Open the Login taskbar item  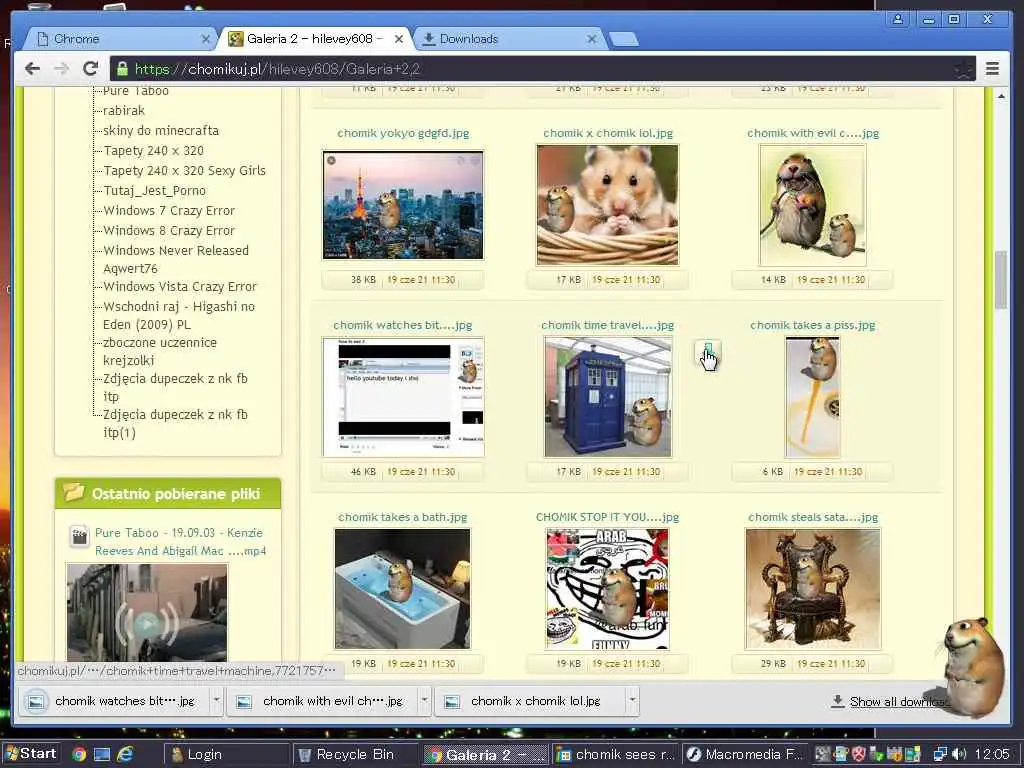click(225, 754)
